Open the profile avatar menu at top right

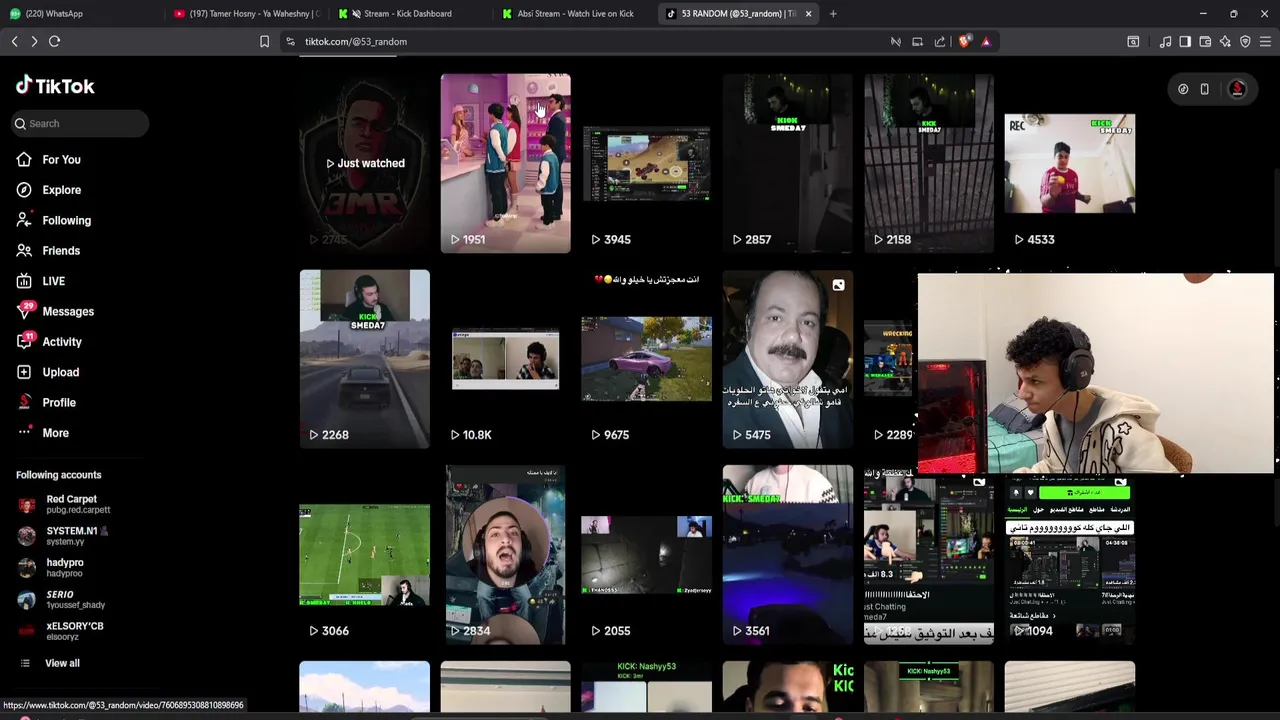click(1237, 89)
